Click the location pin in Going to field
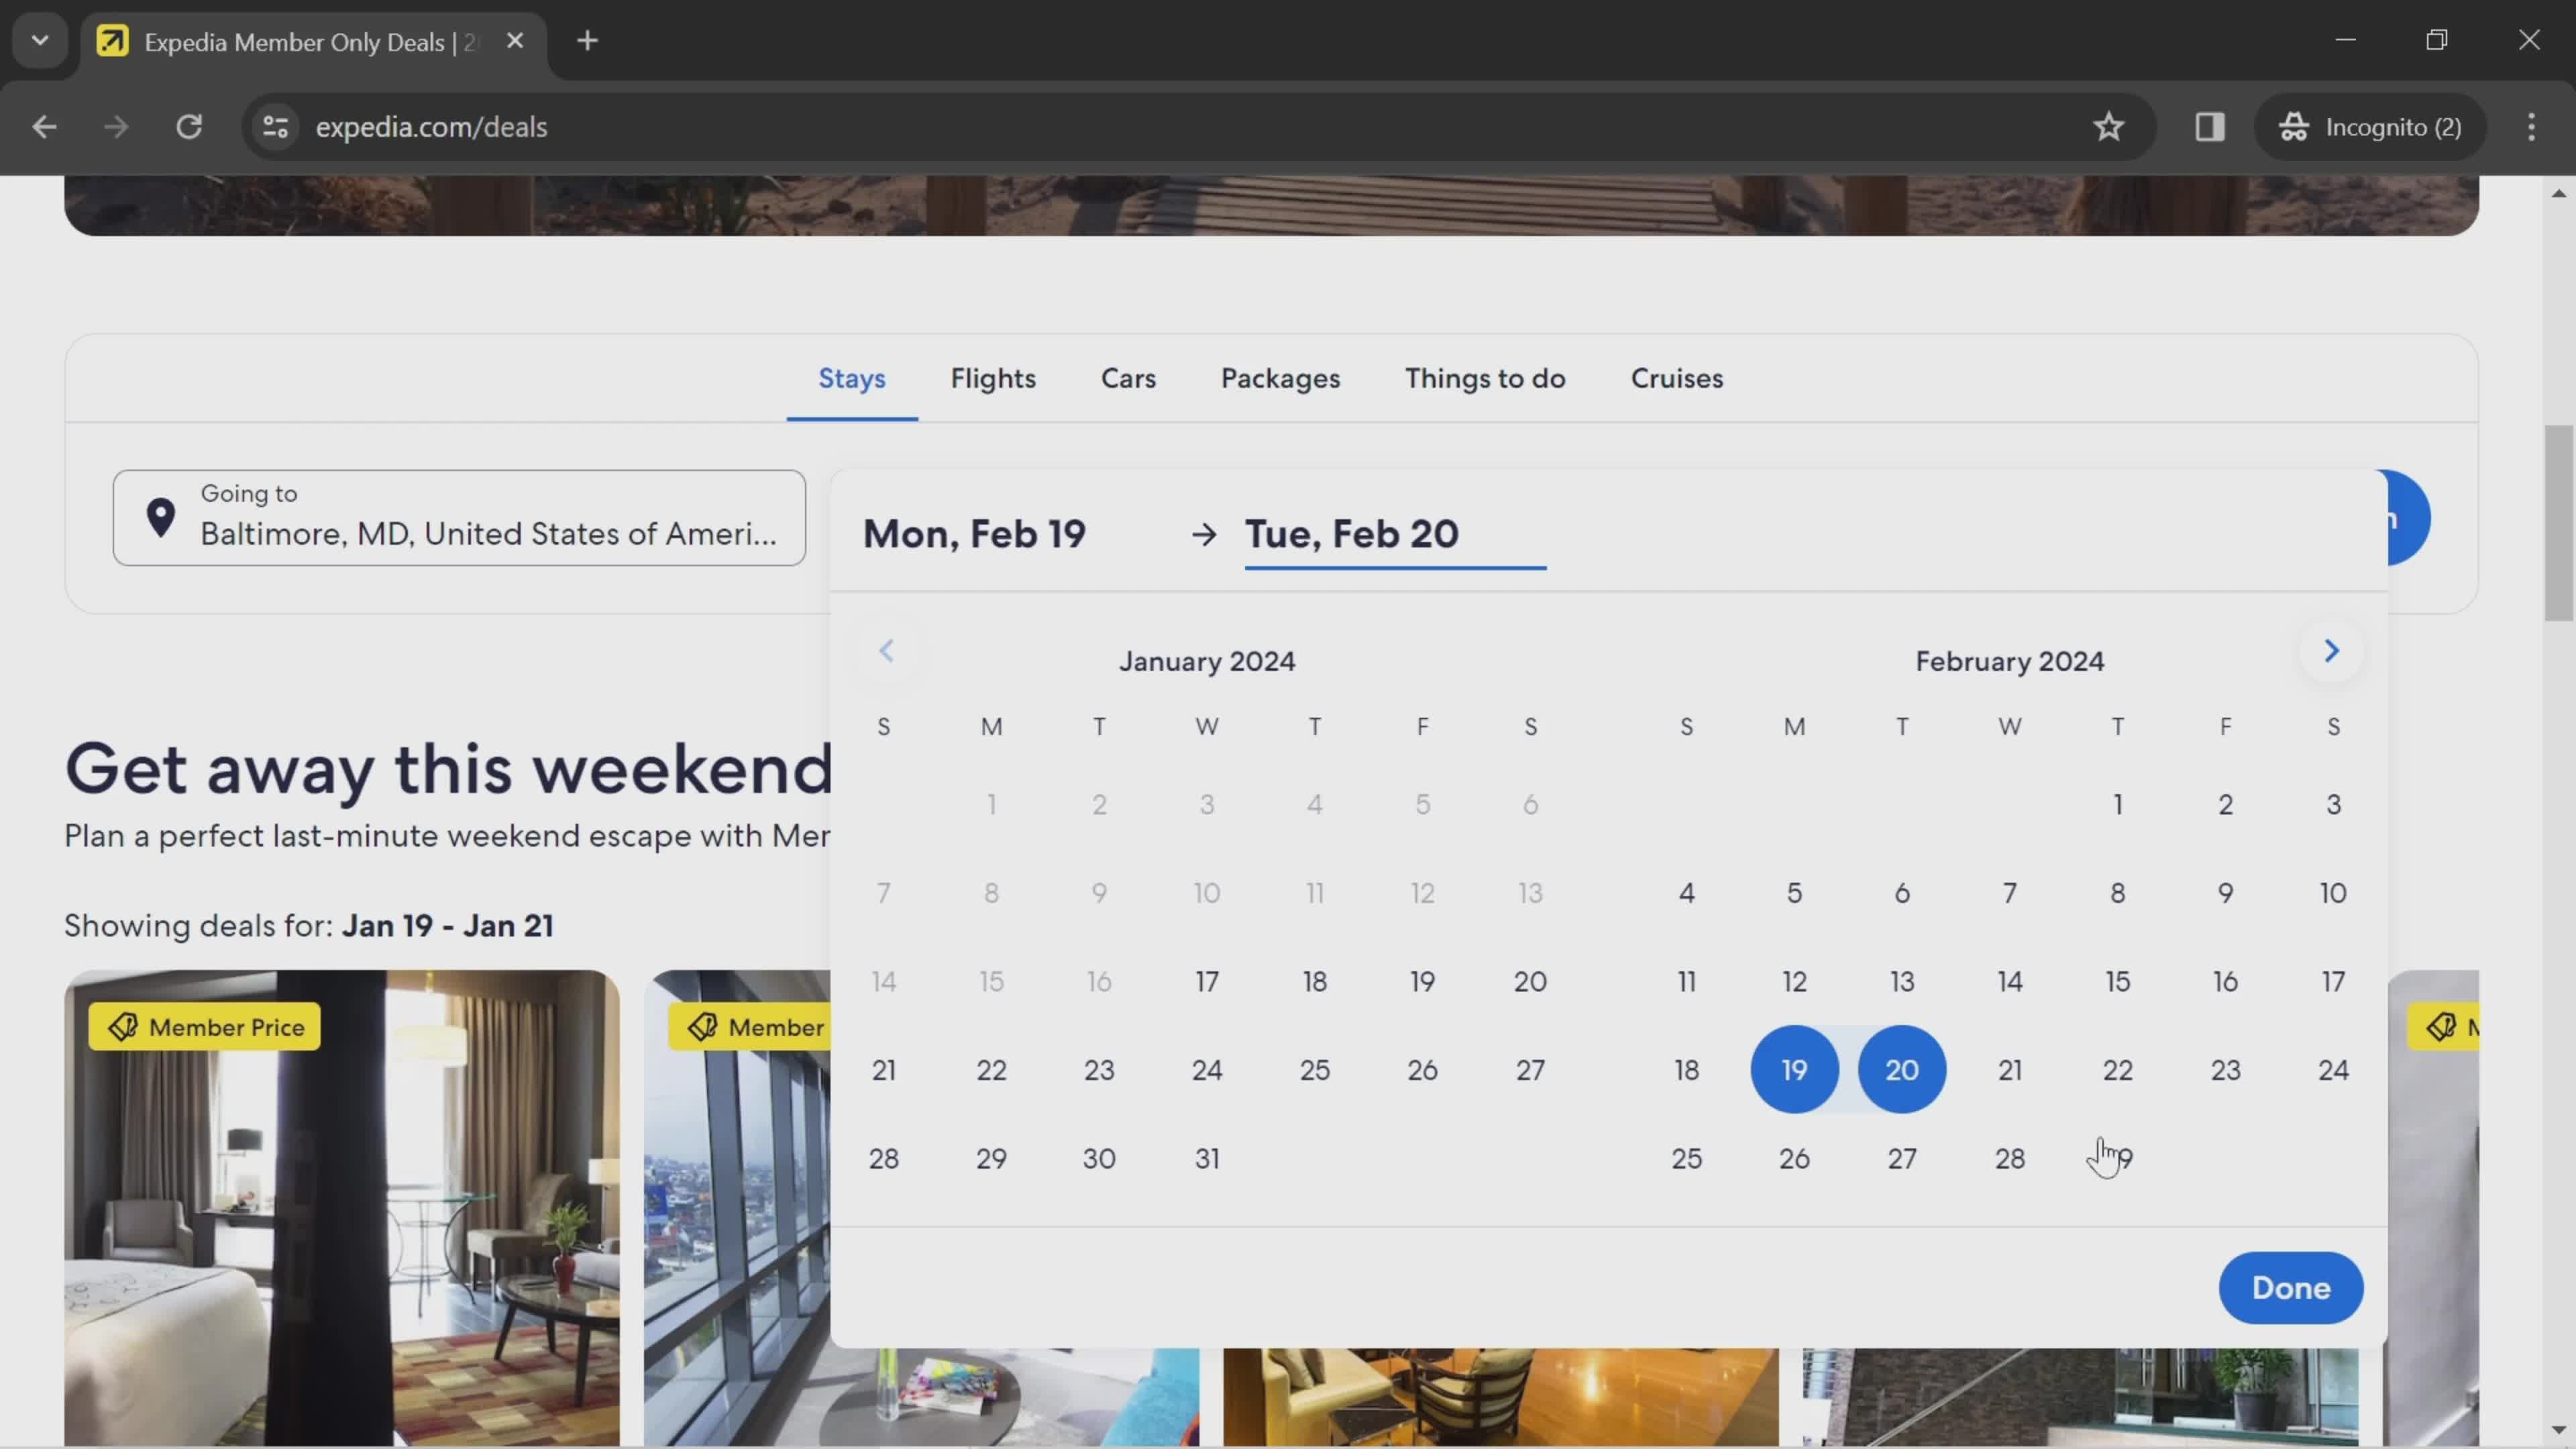The image size is (2576, 1449). 160,517
